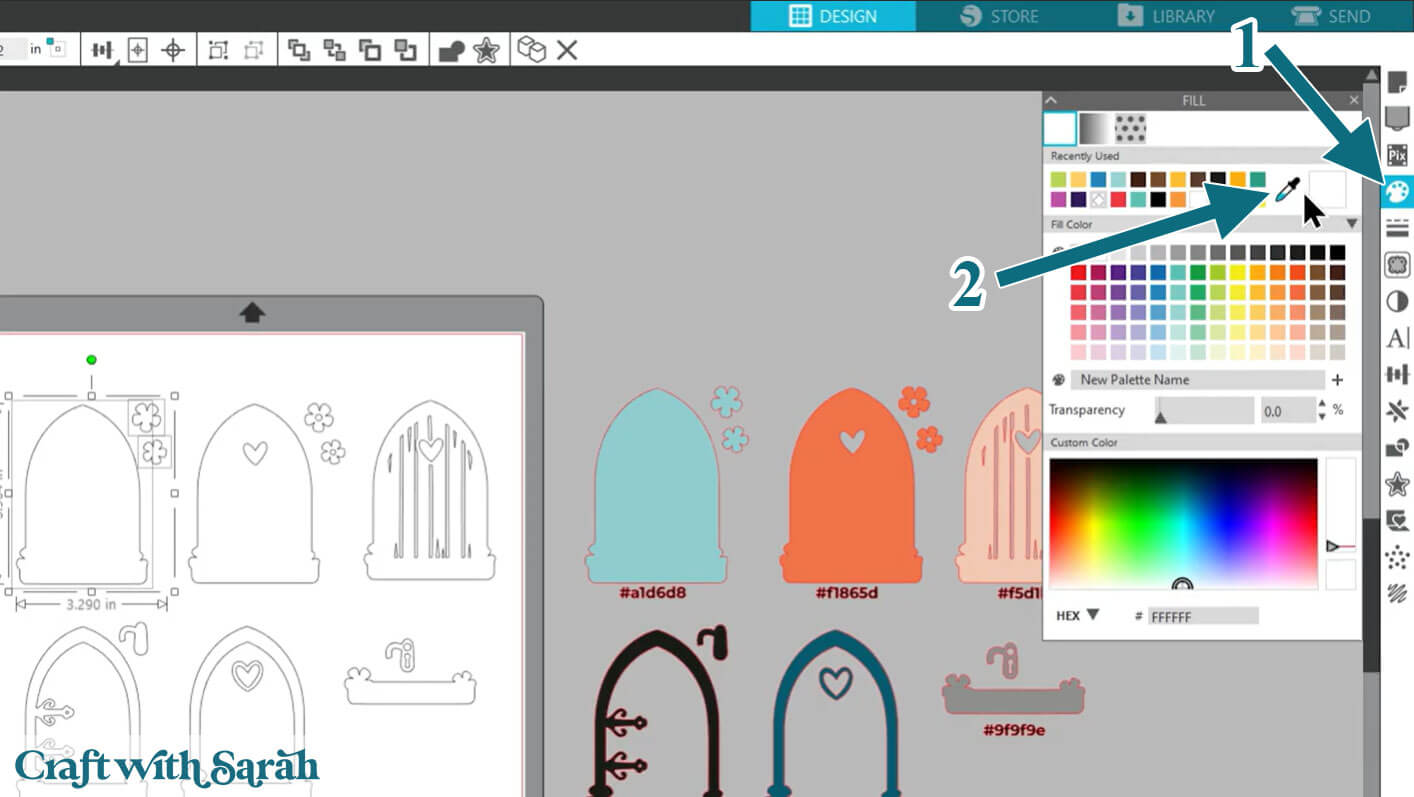Image resolution: width=1414 pixels, height=797 pixels.
Task: Open the Image Effects half-circle icon
Action: (1397, 301)
